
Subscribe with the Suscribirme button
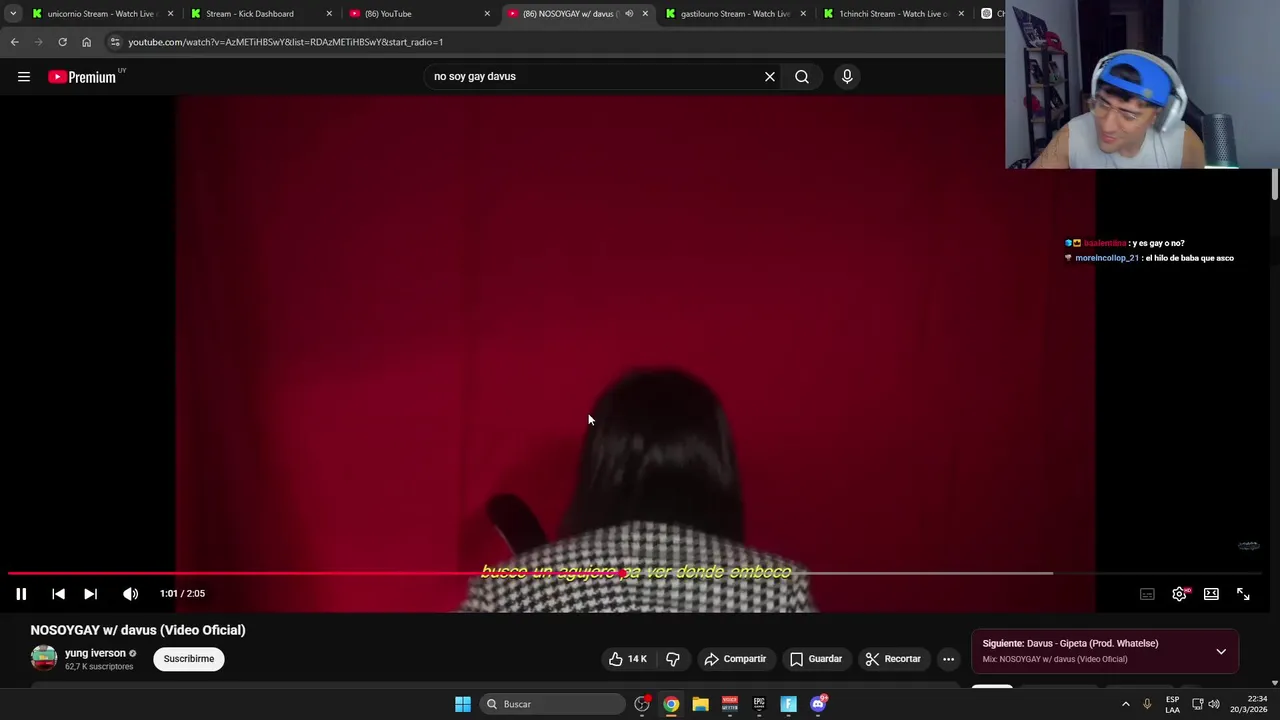coord(189,659)
